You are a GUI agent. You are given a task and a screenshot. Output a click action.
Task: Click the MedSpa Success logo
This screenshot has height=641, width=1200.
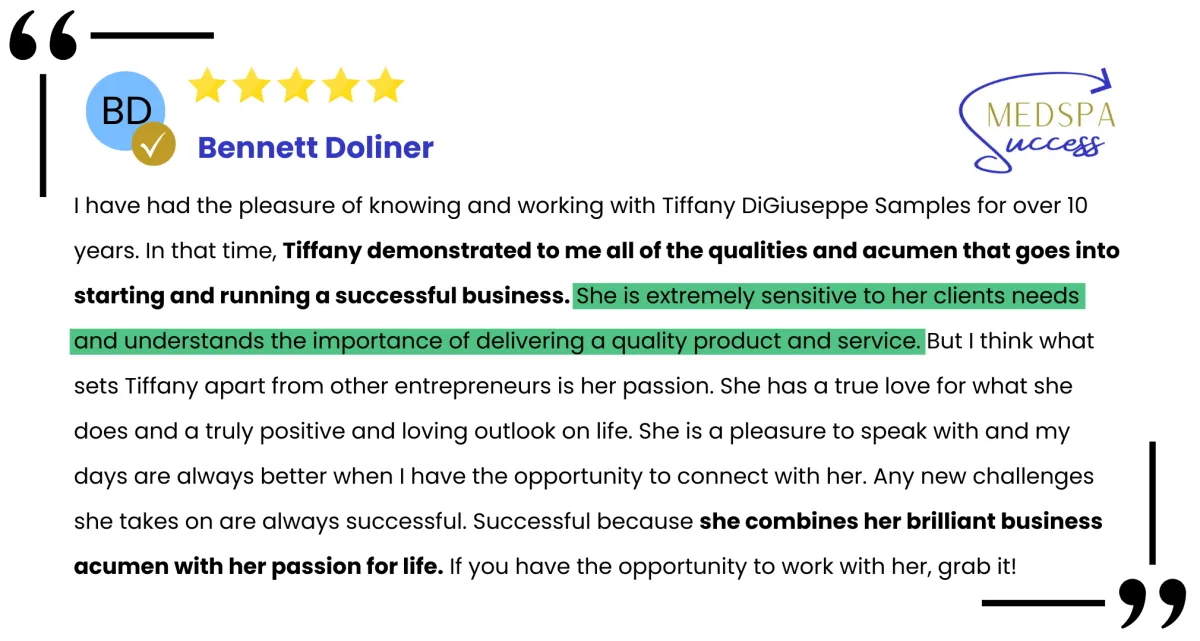tap(1037, 121)
